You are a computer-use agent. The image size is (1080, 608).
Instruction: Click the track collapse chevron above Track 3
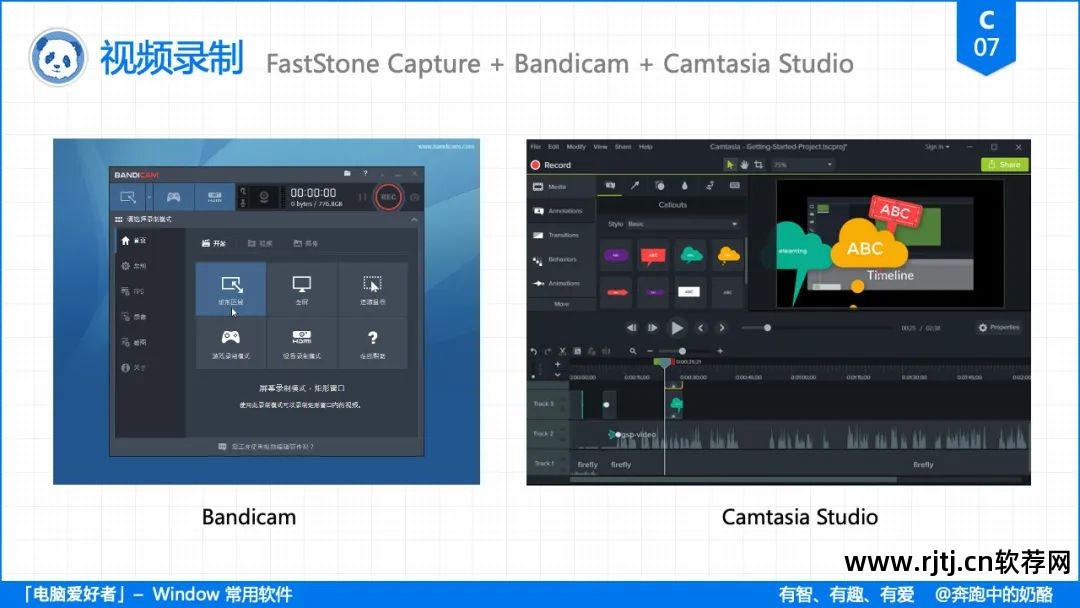557,375
